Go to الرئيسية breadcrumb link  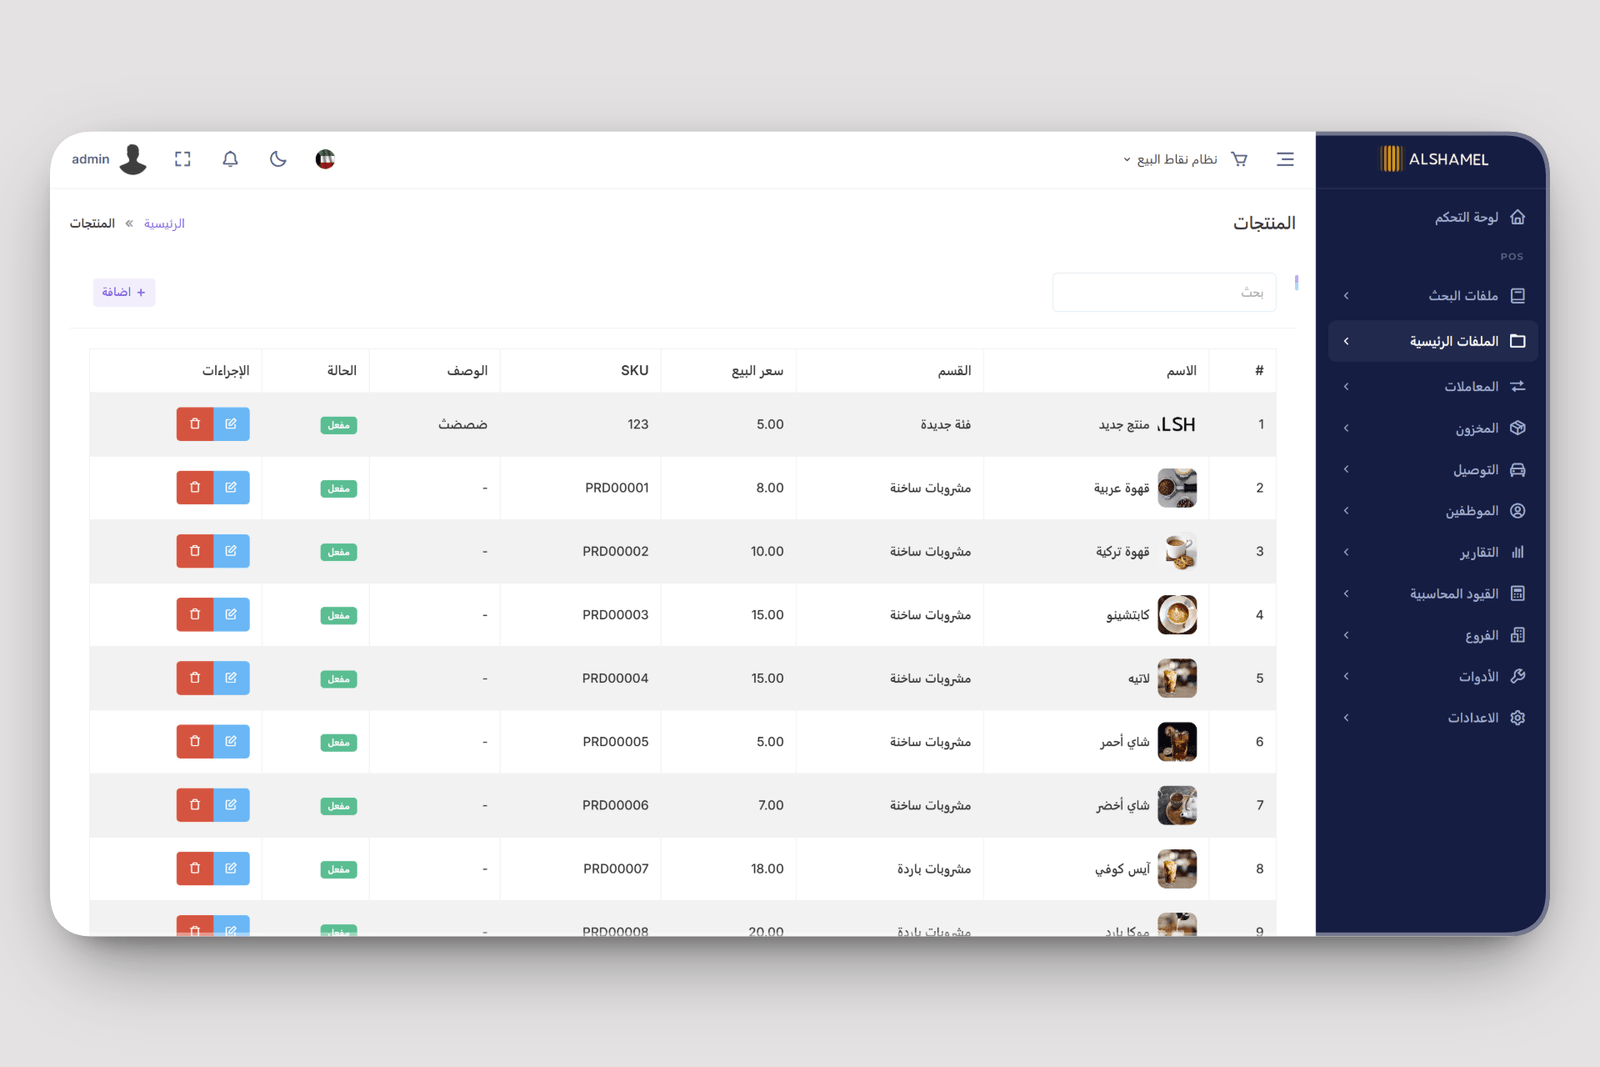tap(164, 223)
